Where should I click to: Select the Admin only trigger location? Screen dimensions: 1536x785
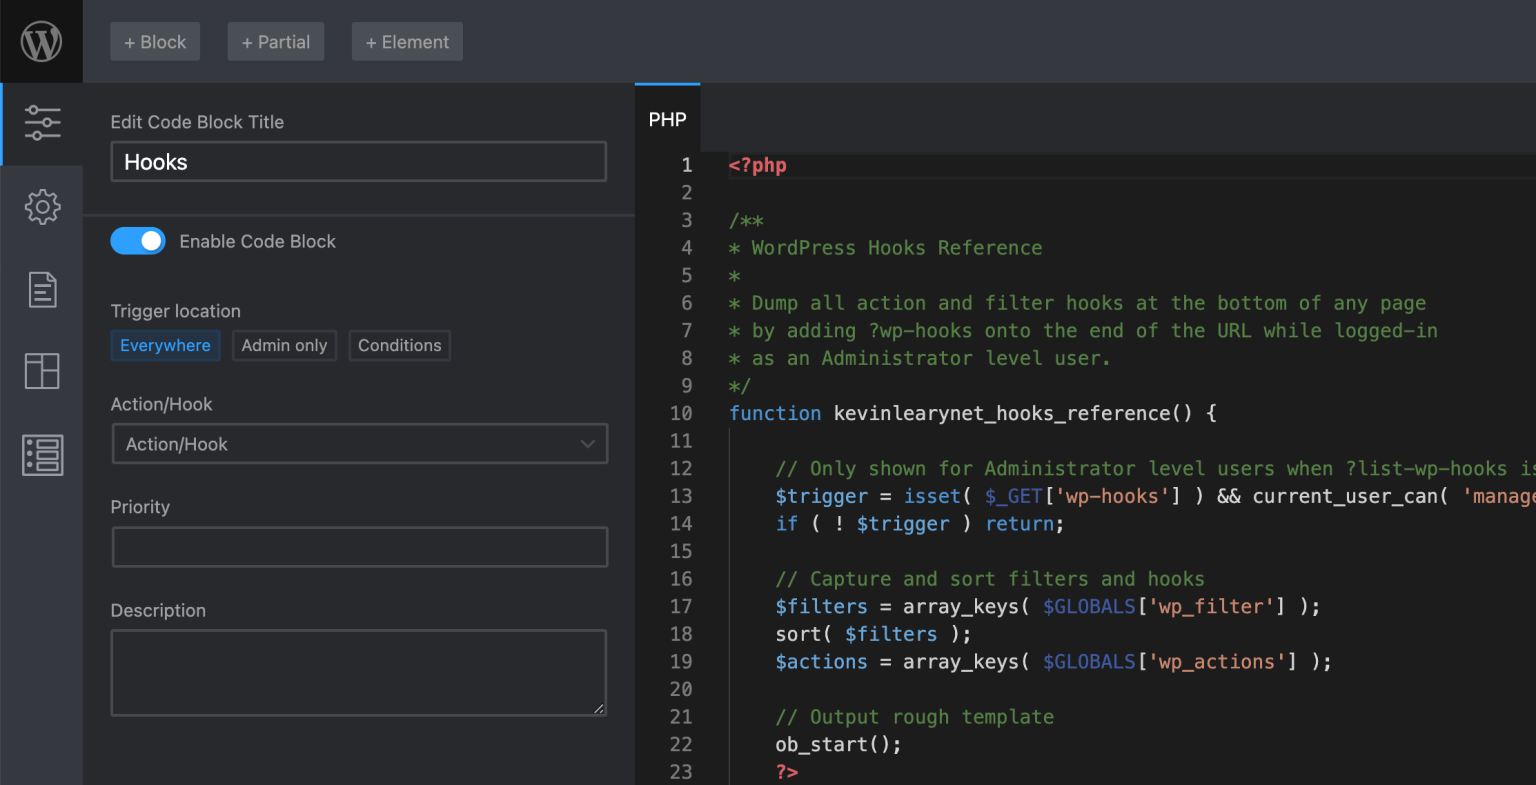coord(284,345)
